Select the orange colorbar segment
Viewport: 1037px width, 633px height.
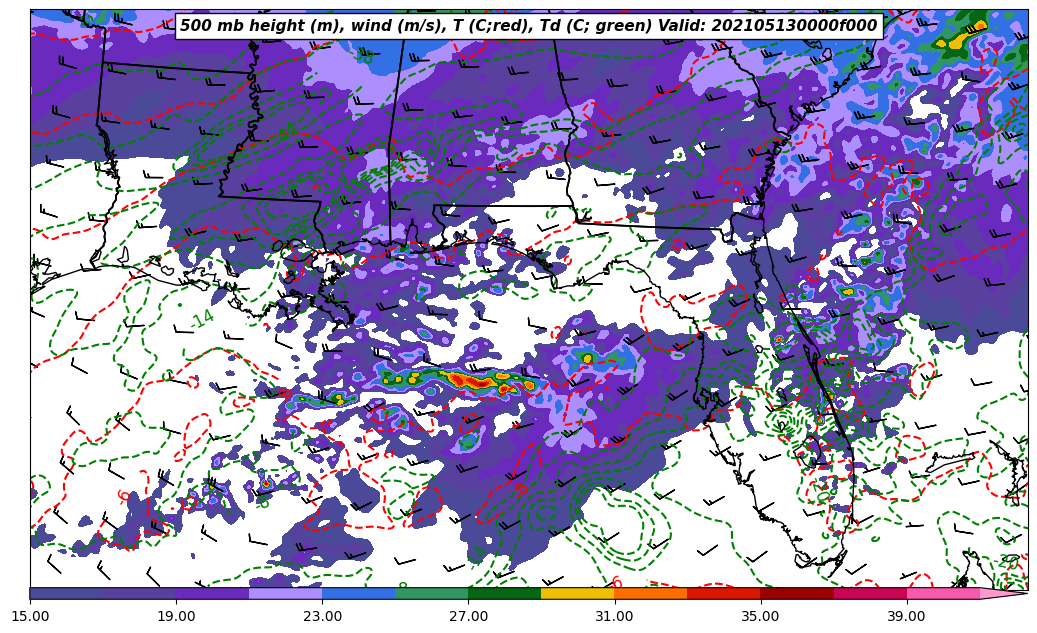(x=651, y=593)
